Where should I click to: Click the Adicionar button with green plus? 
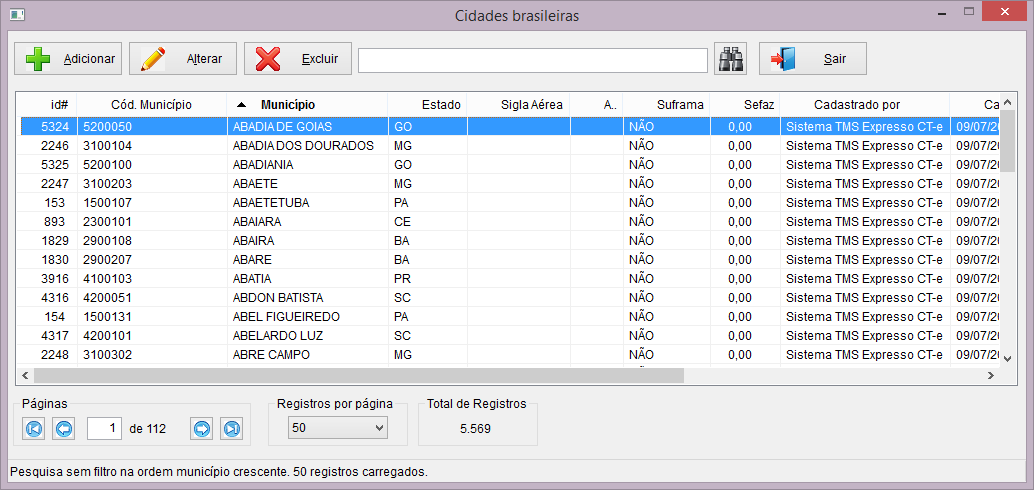pyautogui.click(x=68, y=59)
